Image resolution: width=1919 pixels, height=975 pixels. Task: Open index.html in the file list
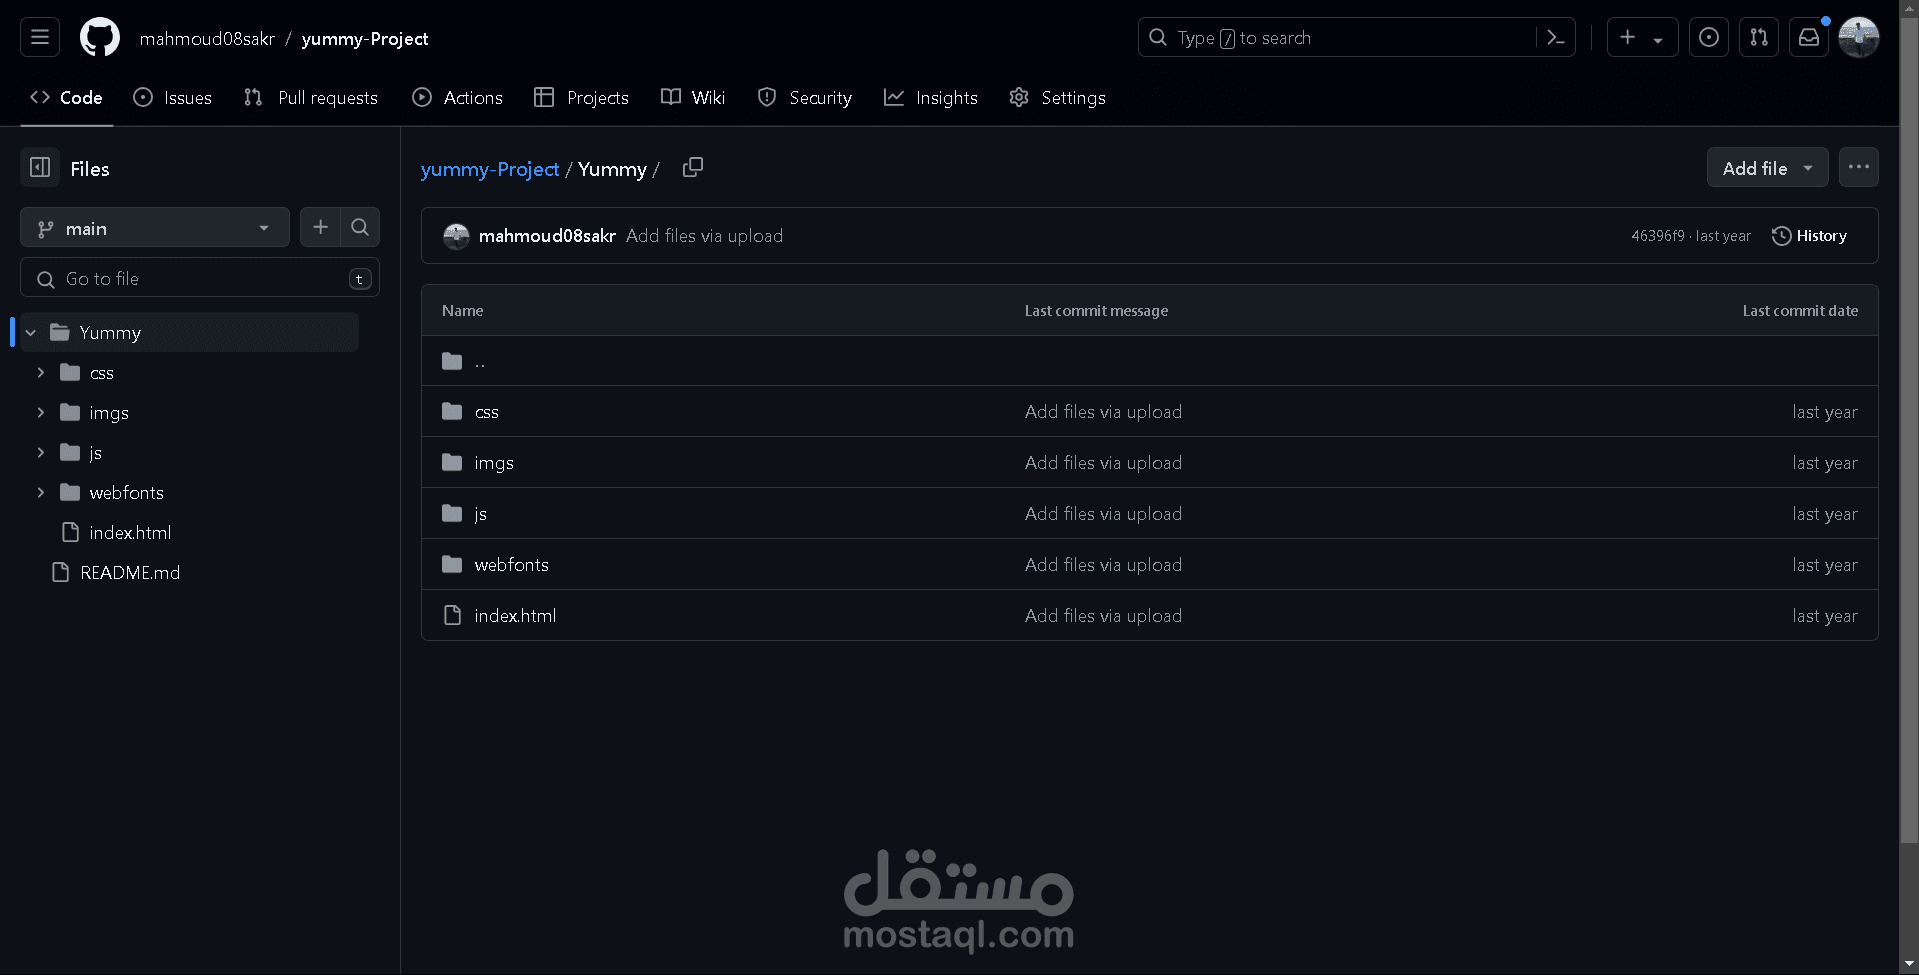click(515, 616)
